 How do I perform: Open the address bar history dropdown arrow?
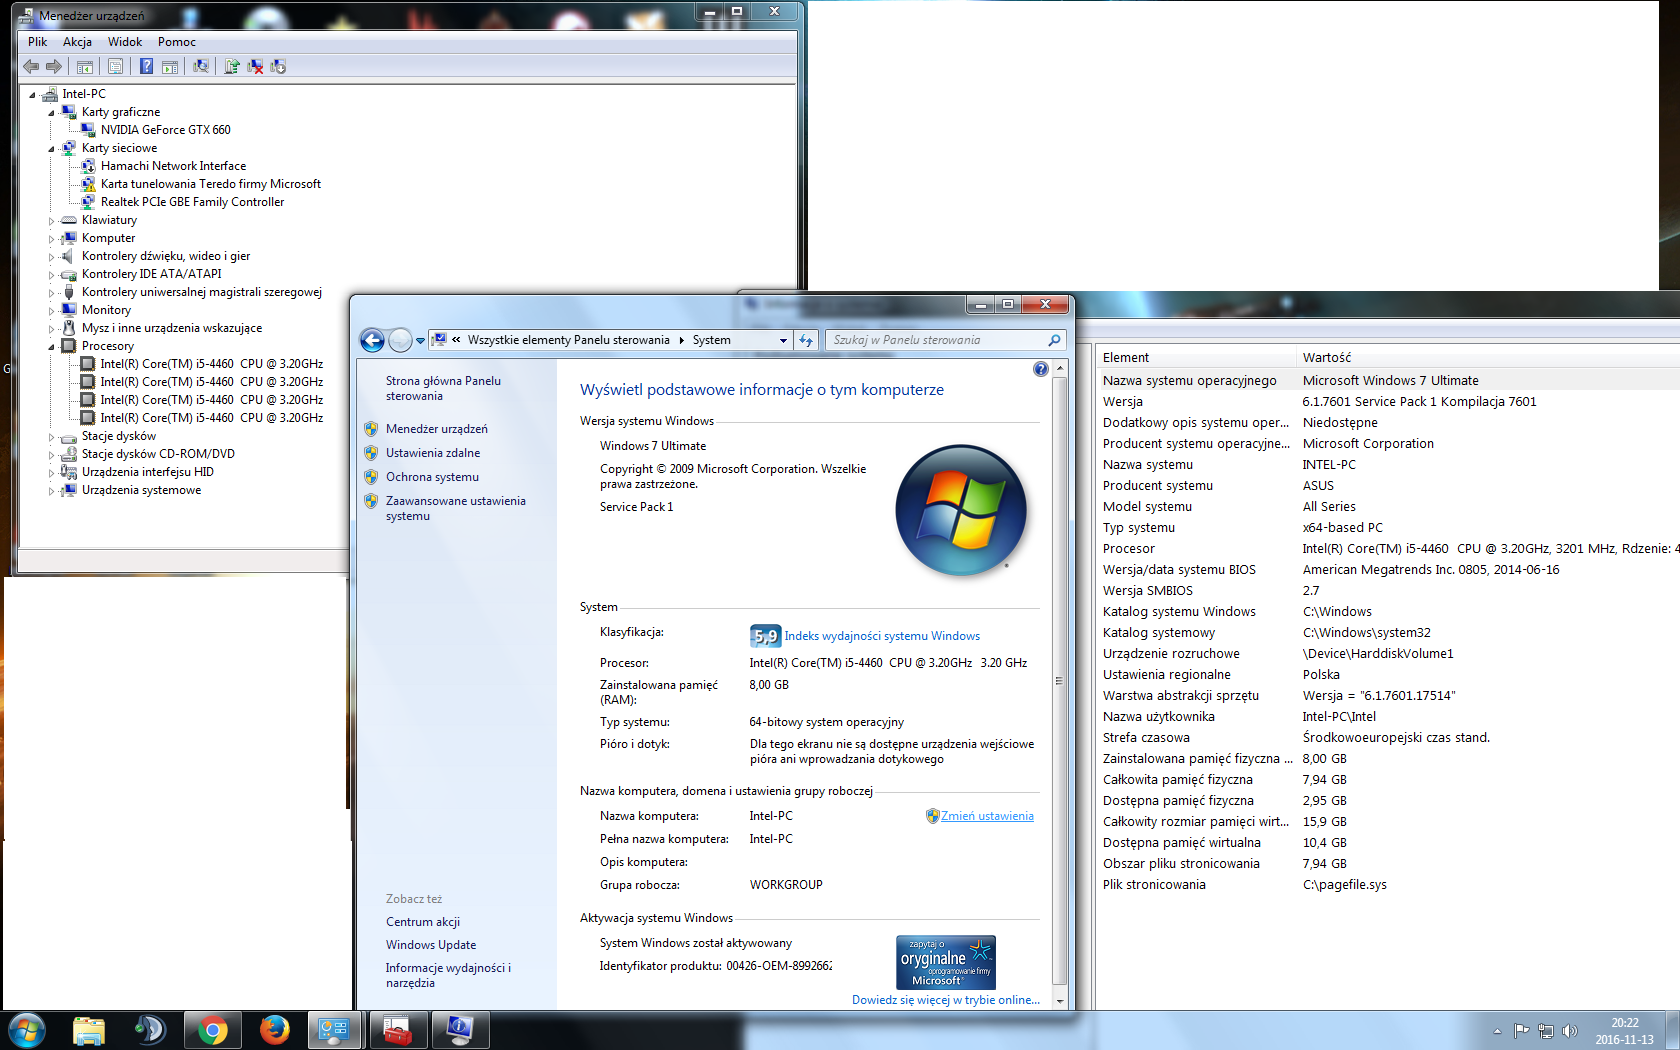pyautogui.click(x=783, y=340)
